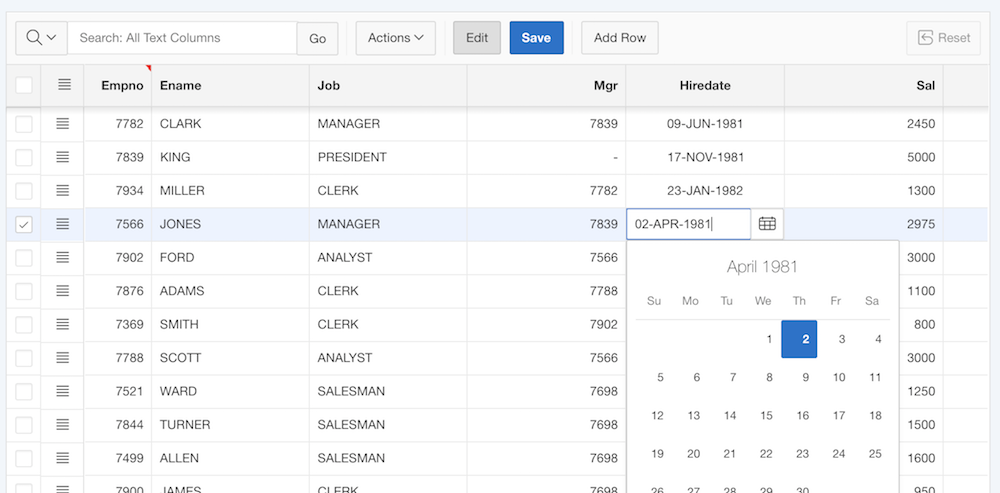The image size is (1000, 493).
Task: Click the Add Row button
Action: (619, 38)
